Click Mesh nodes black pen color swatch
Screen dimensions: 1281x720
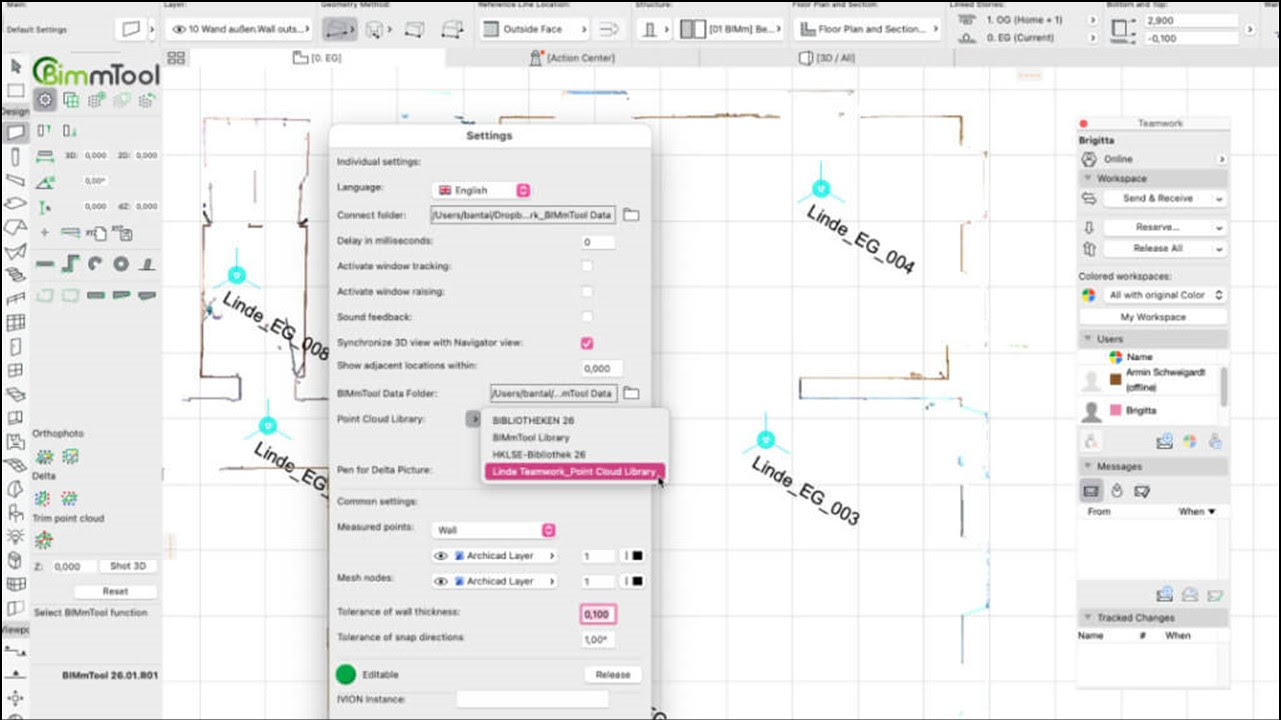click(x=637, y=581)
